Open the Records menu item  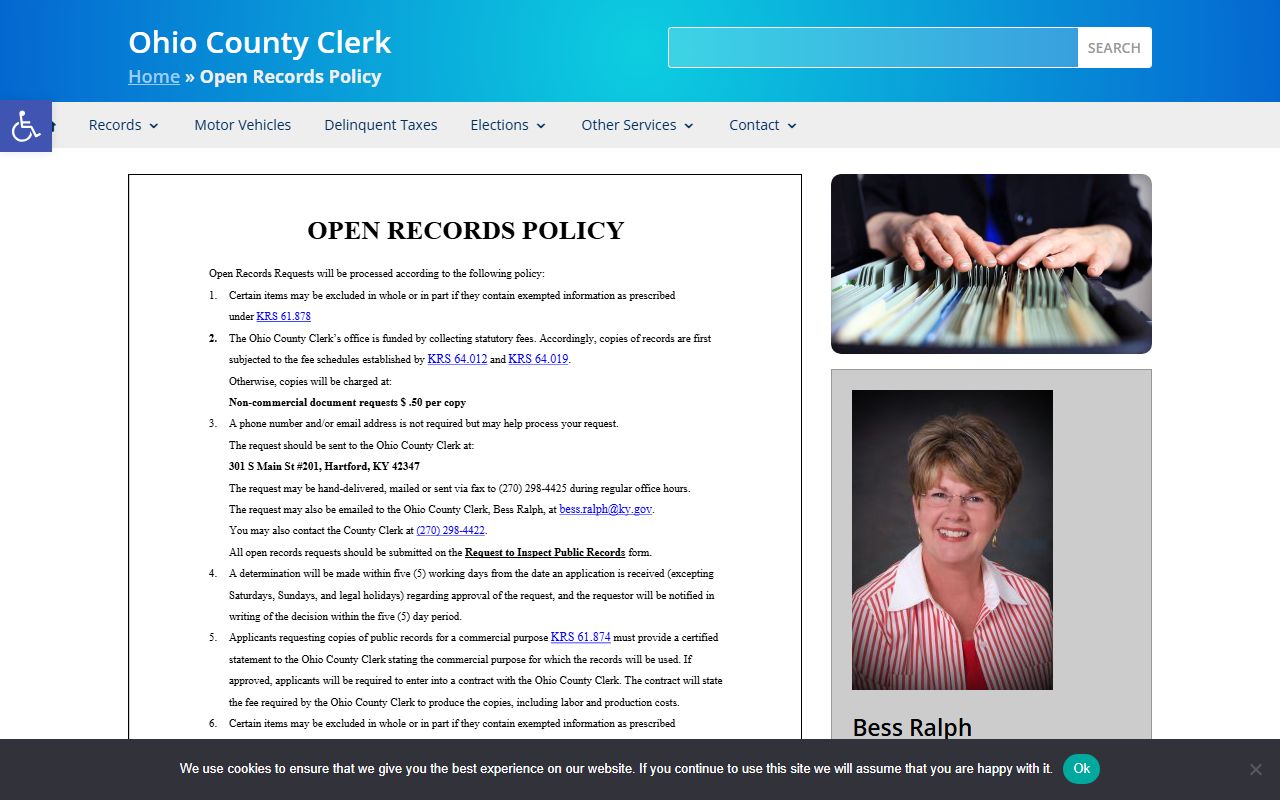coord(115,125)
